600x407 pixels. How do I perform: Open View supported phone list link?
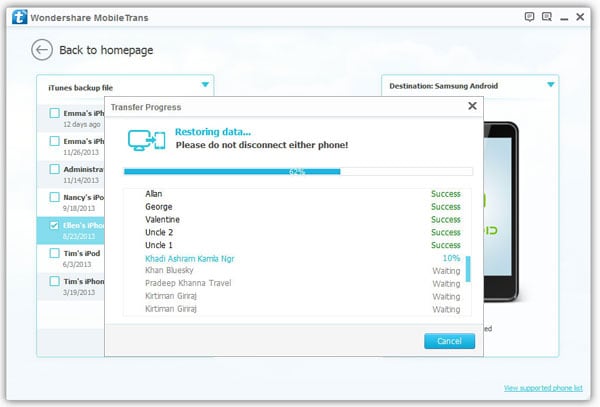[543, 388]
